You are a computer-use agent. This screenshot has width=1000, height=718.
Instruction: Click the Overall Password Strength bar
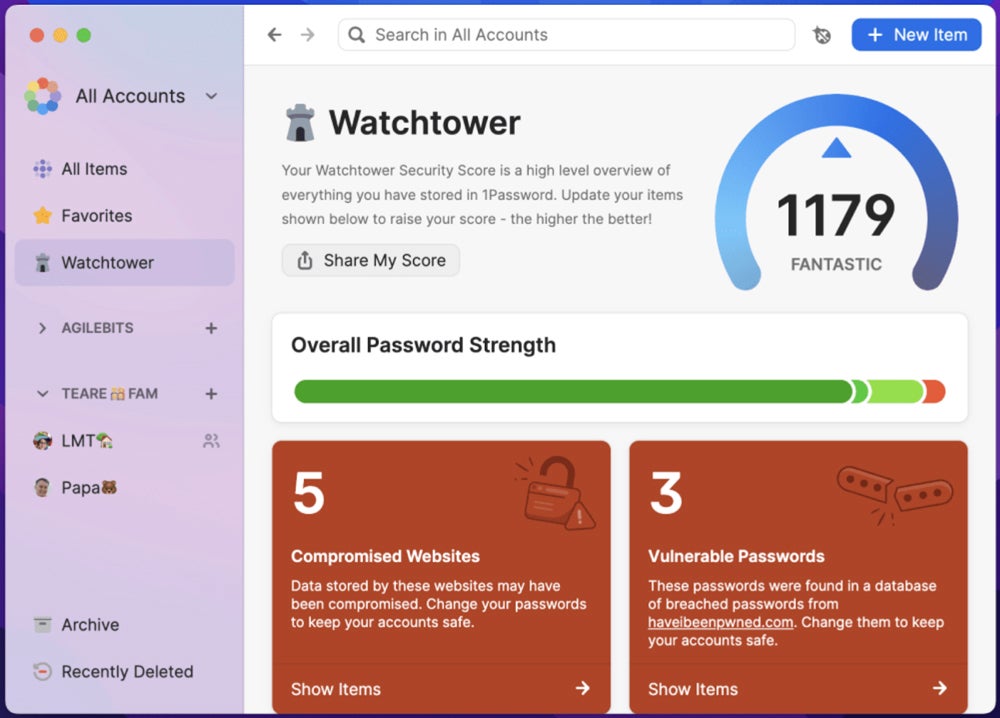pyautogui.click(x=619, y=391)
